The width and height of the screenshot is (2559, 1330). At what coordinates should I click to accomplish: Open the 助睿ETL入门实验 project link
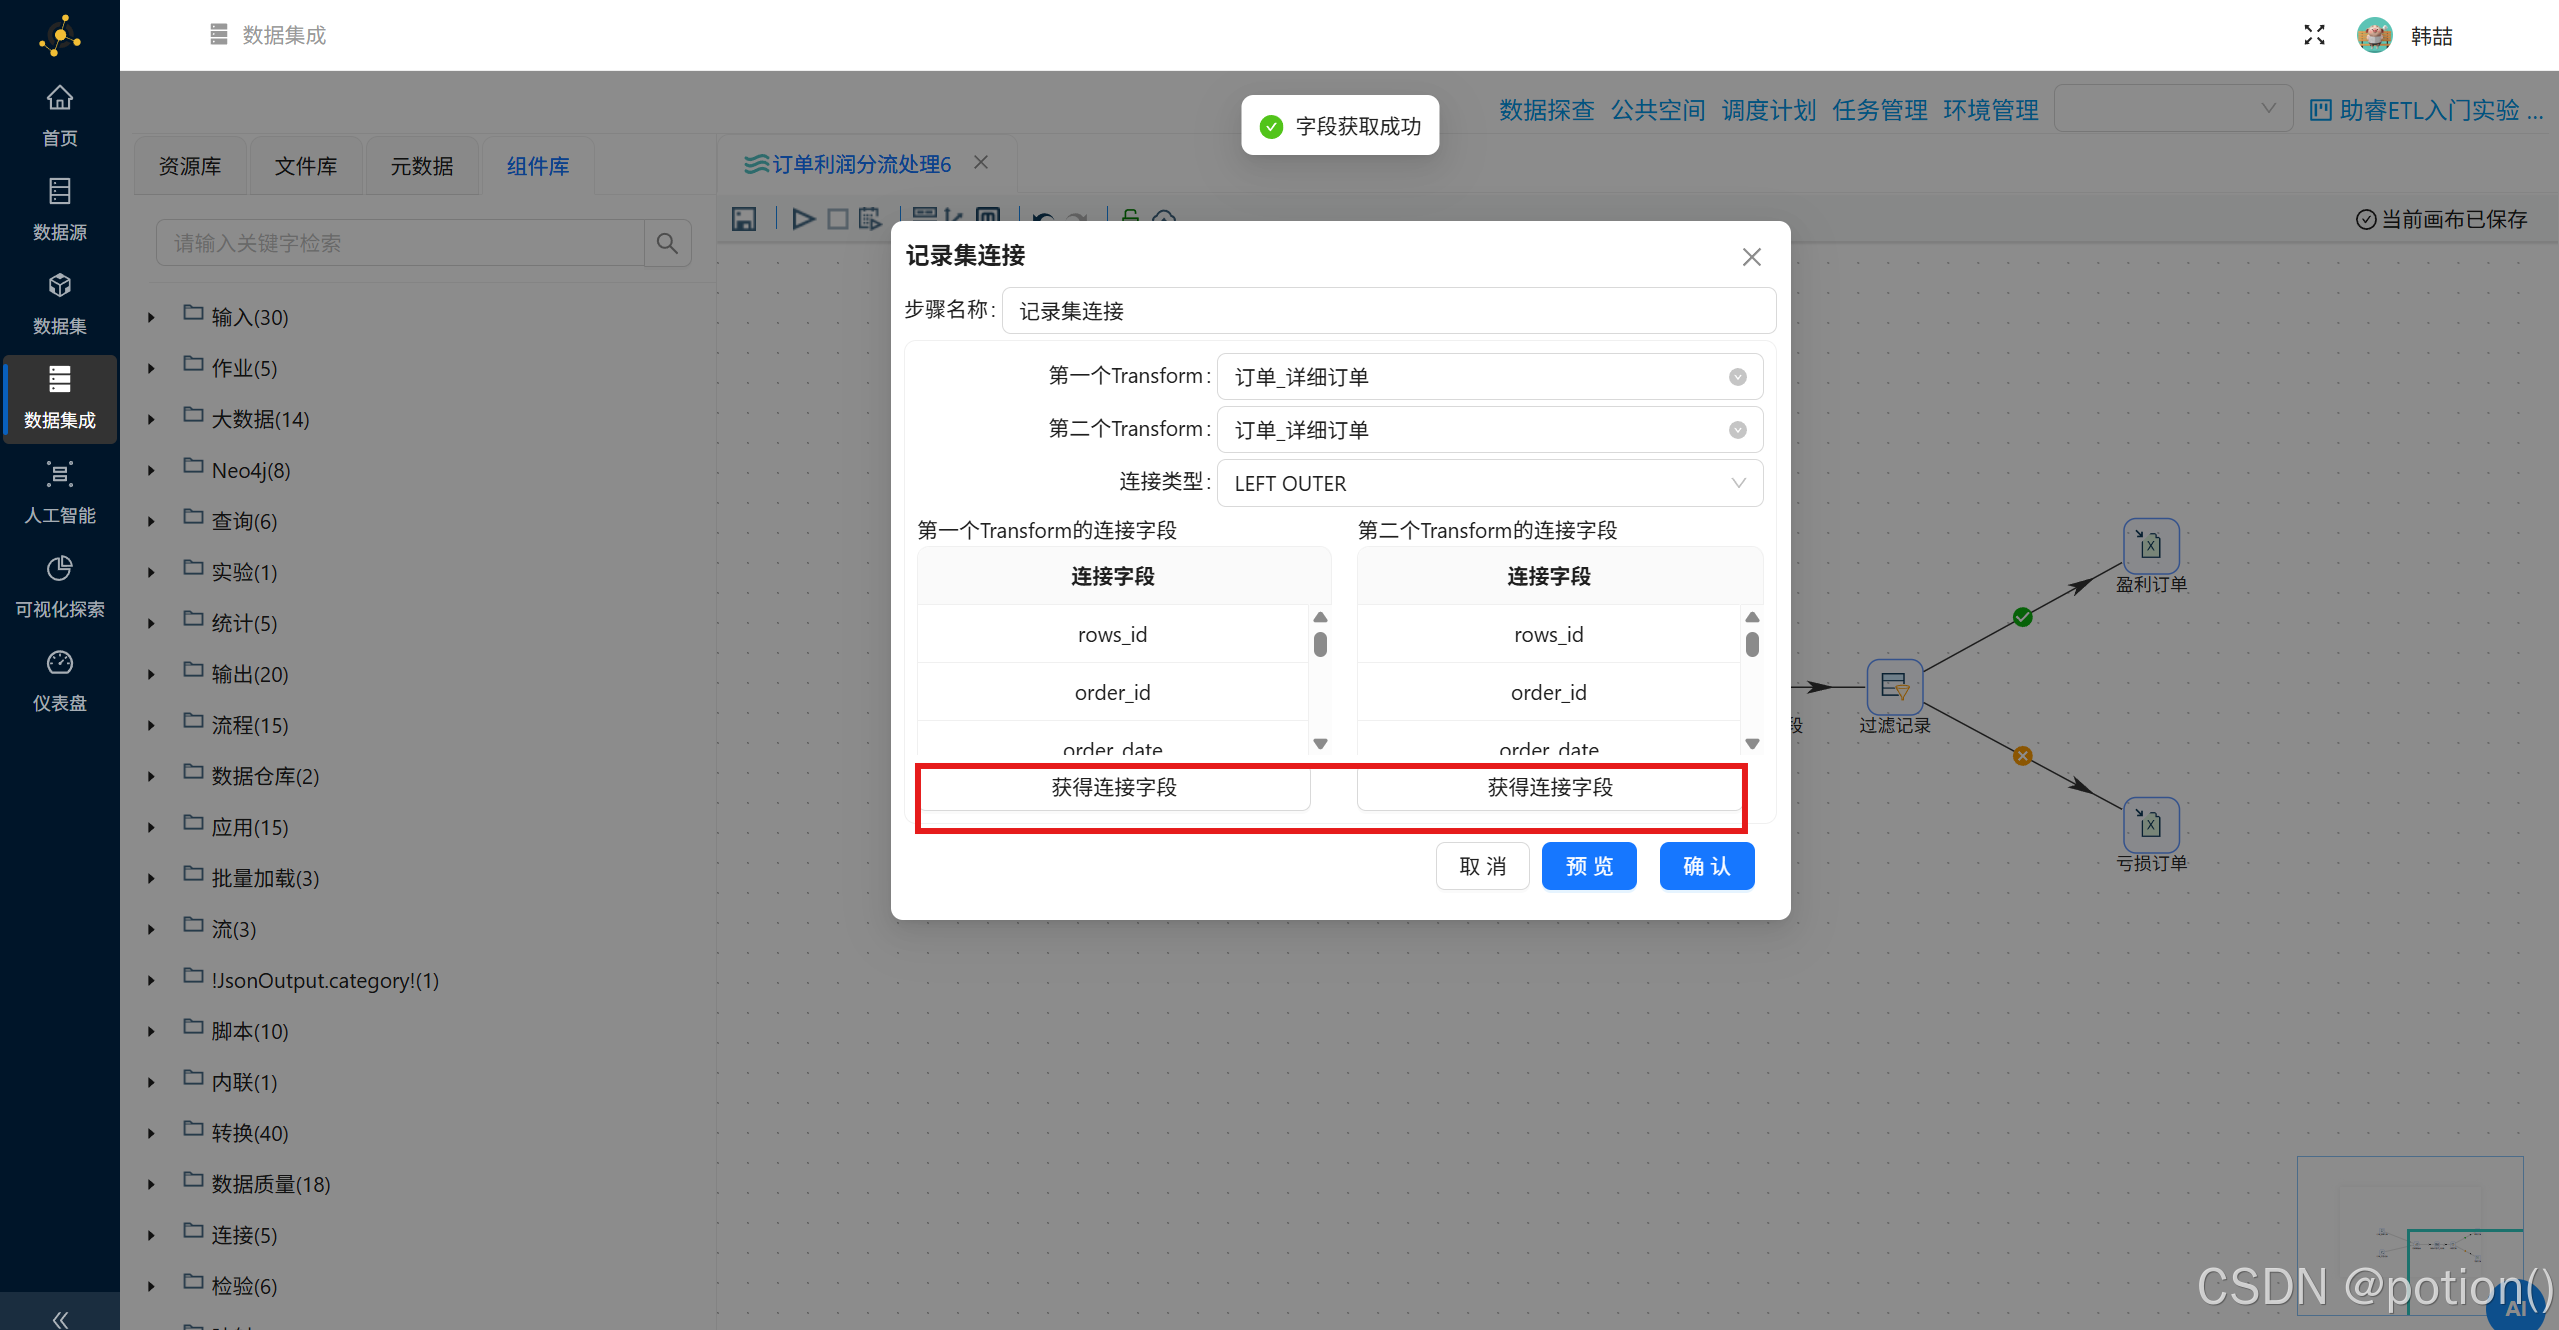pyautogui.click(x=2427, y=110)
